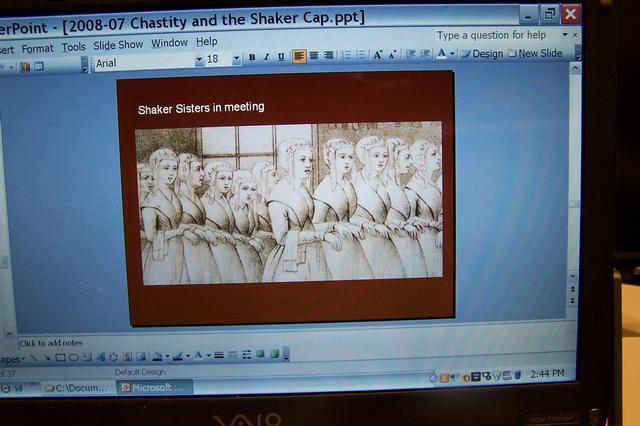Click the font name field showing Arial
Image resolution: width=640 pixels, height=426 pixels.
click(x=144, y=62)
